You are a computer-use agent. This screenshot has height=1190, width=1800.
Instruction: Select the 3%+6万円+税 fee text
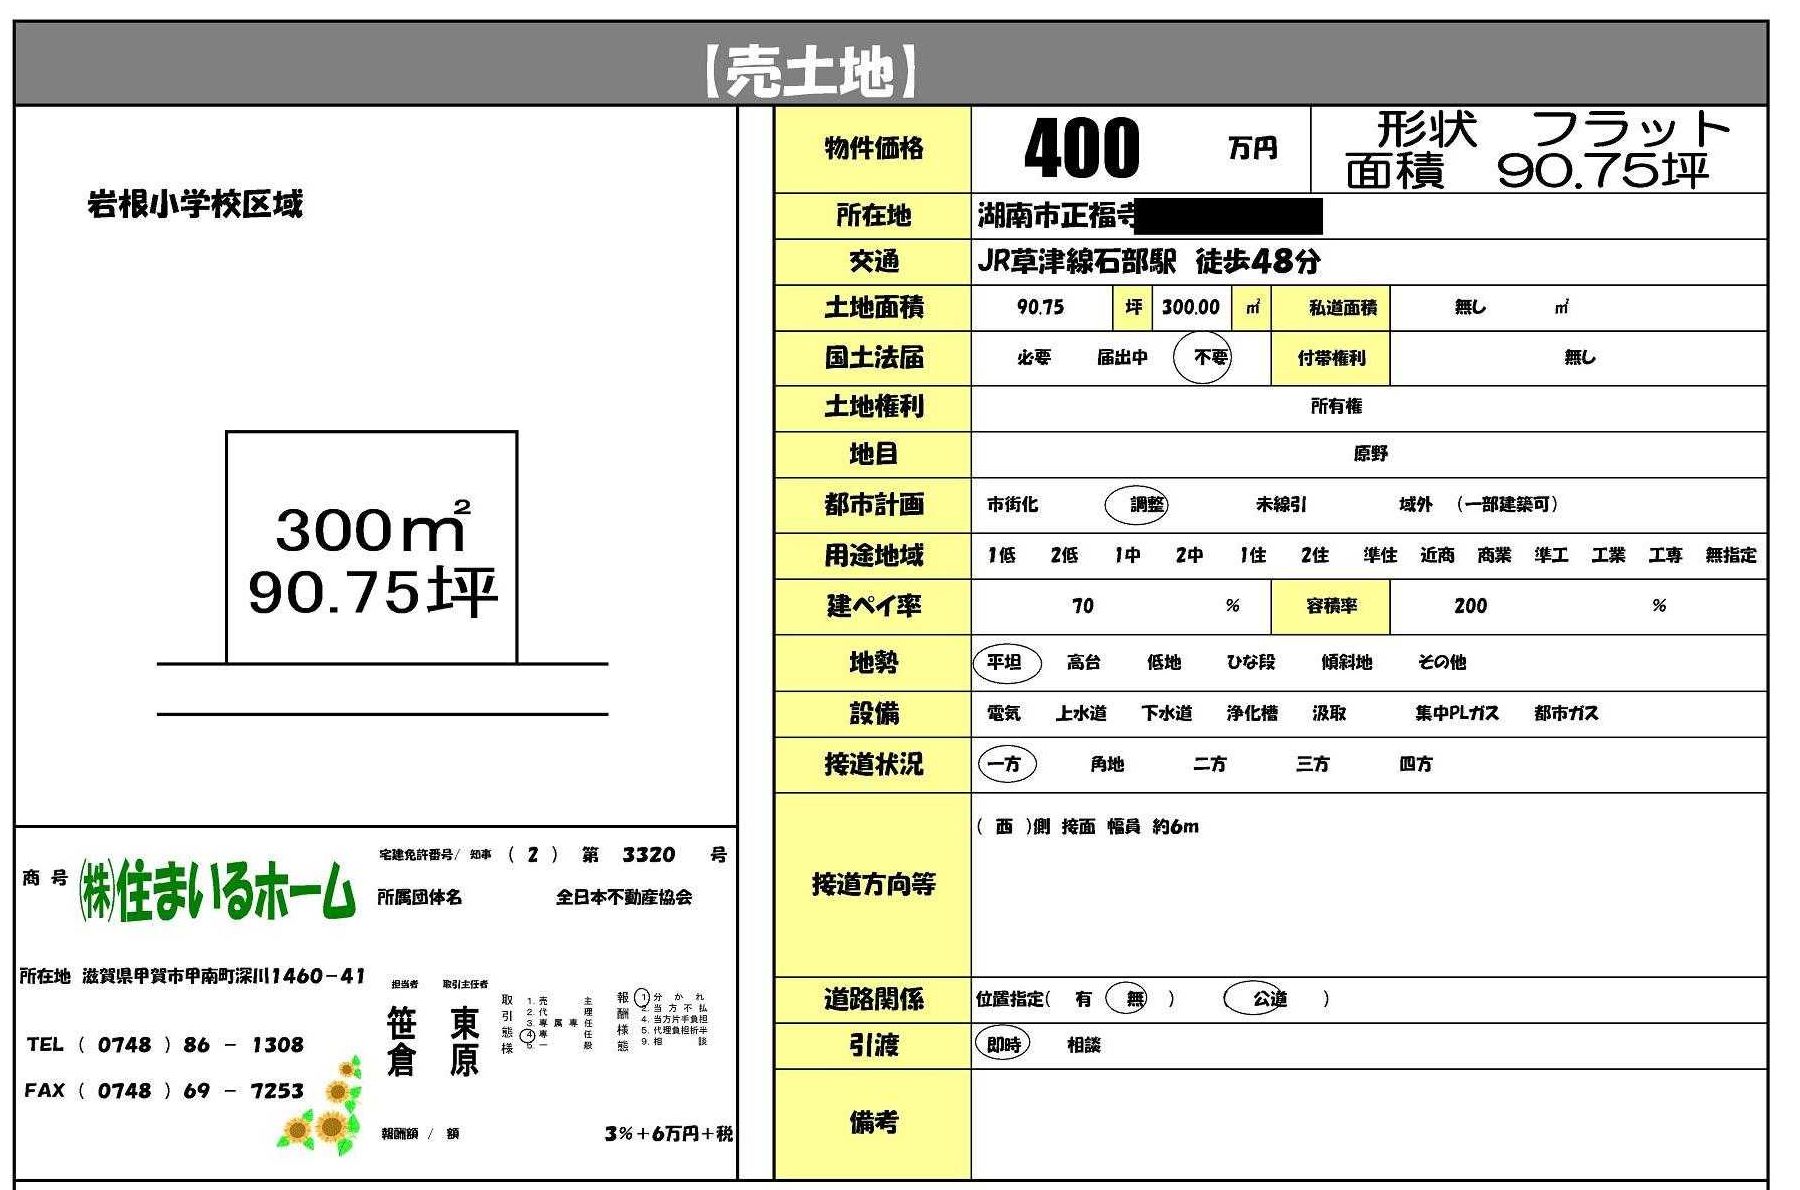(x=668, y=1134)
